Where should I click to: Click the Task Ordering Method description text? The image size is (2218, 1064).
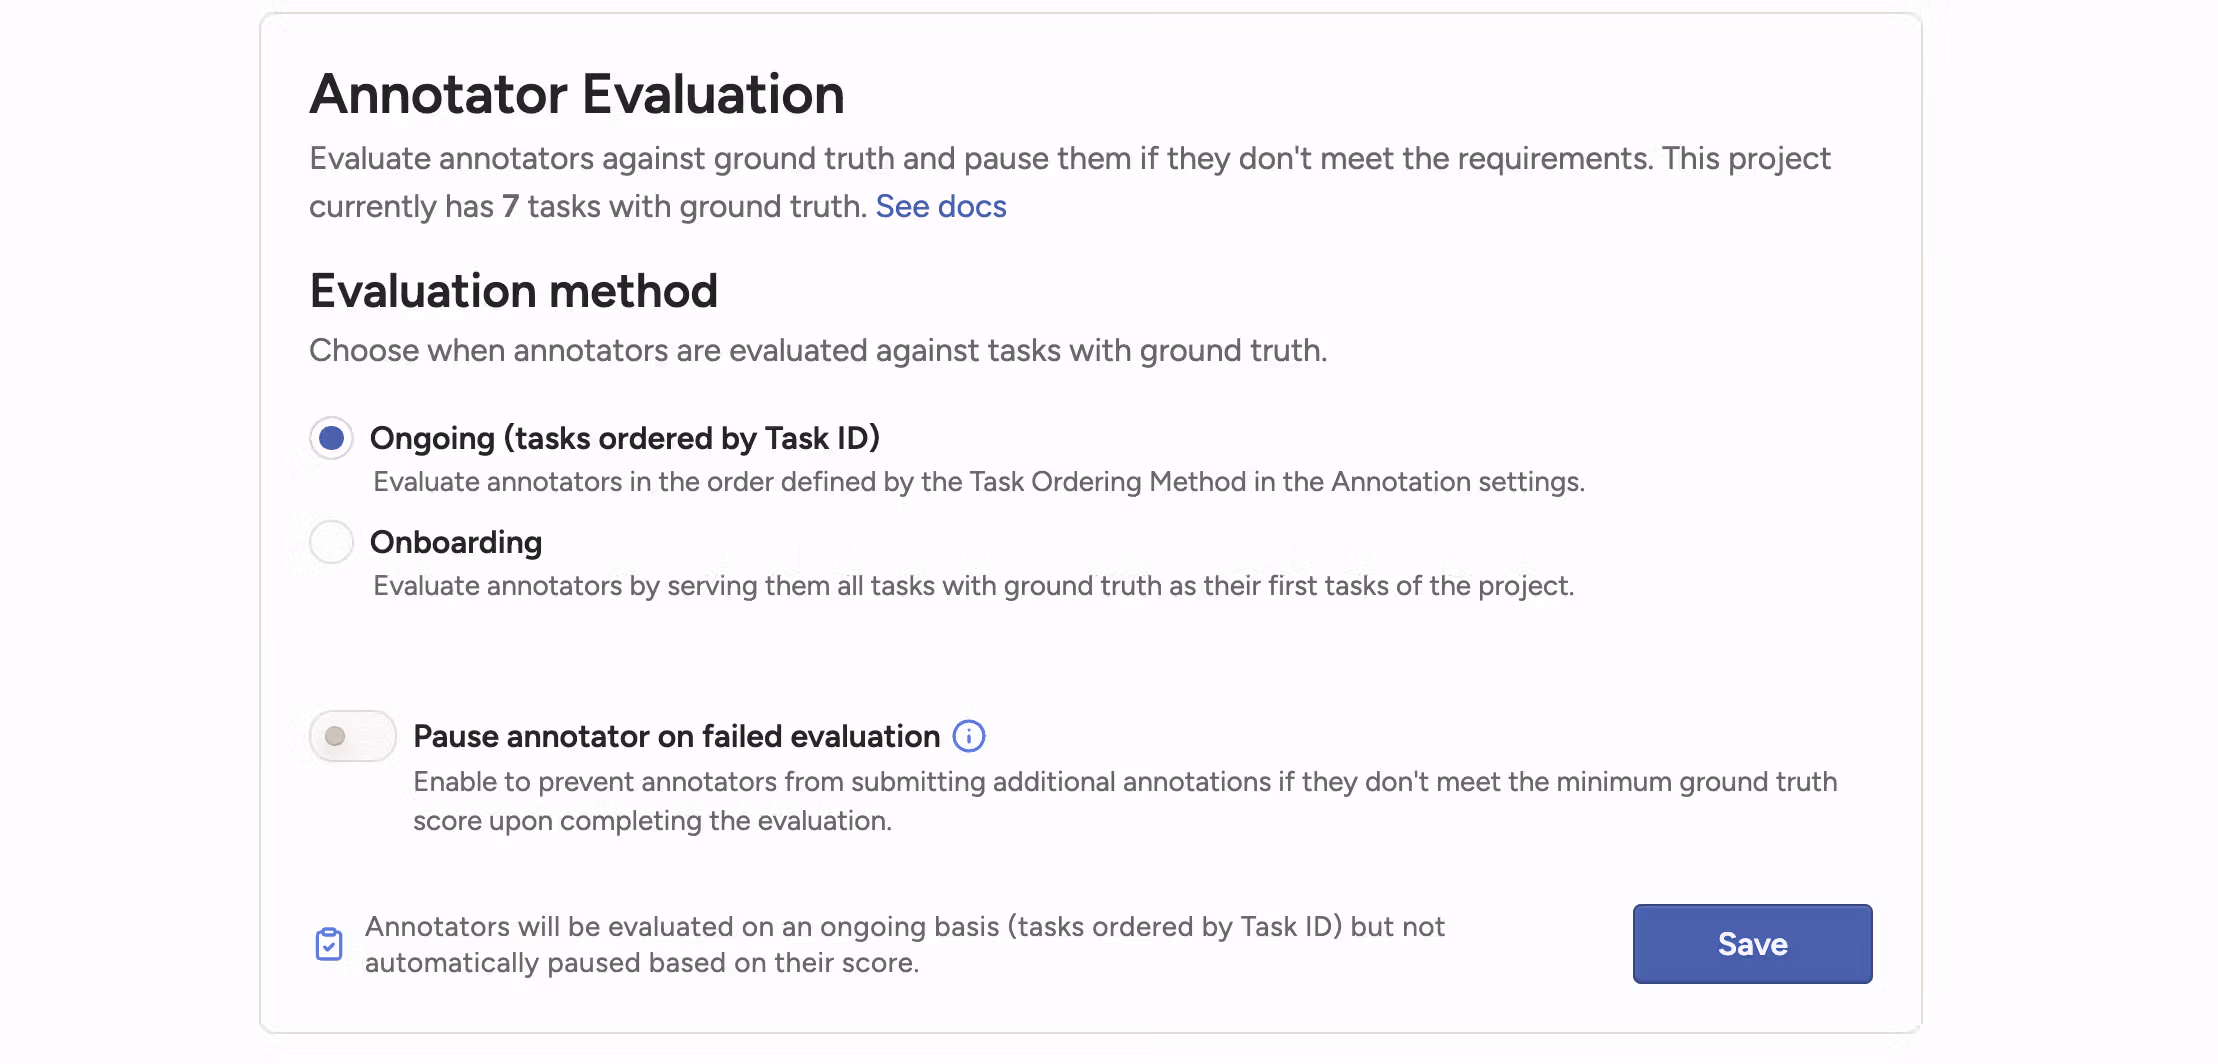(x=978, y=481)
